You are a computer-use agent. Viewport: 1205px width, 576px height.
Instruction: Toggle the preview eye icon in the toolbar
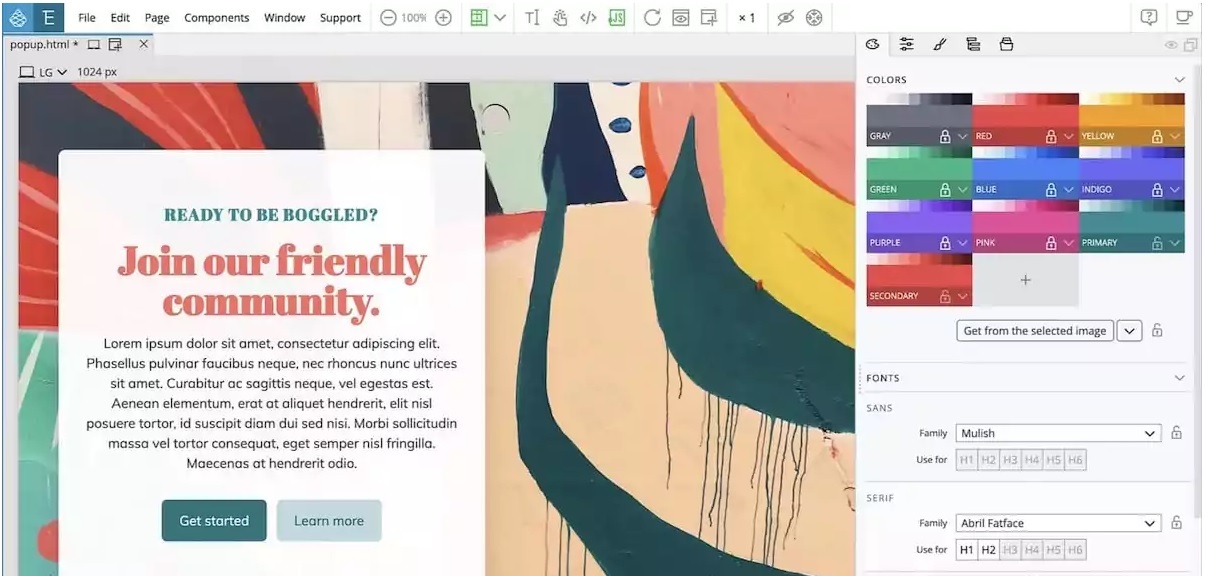click(681, 17)
